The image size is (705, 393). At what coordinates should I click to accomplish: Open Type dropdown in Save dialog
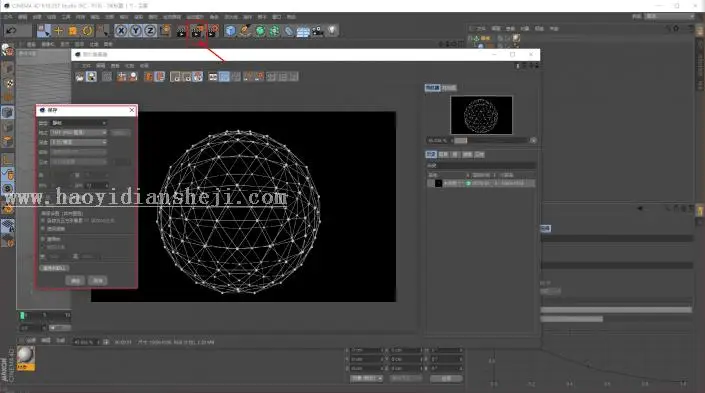coord(78,123)
